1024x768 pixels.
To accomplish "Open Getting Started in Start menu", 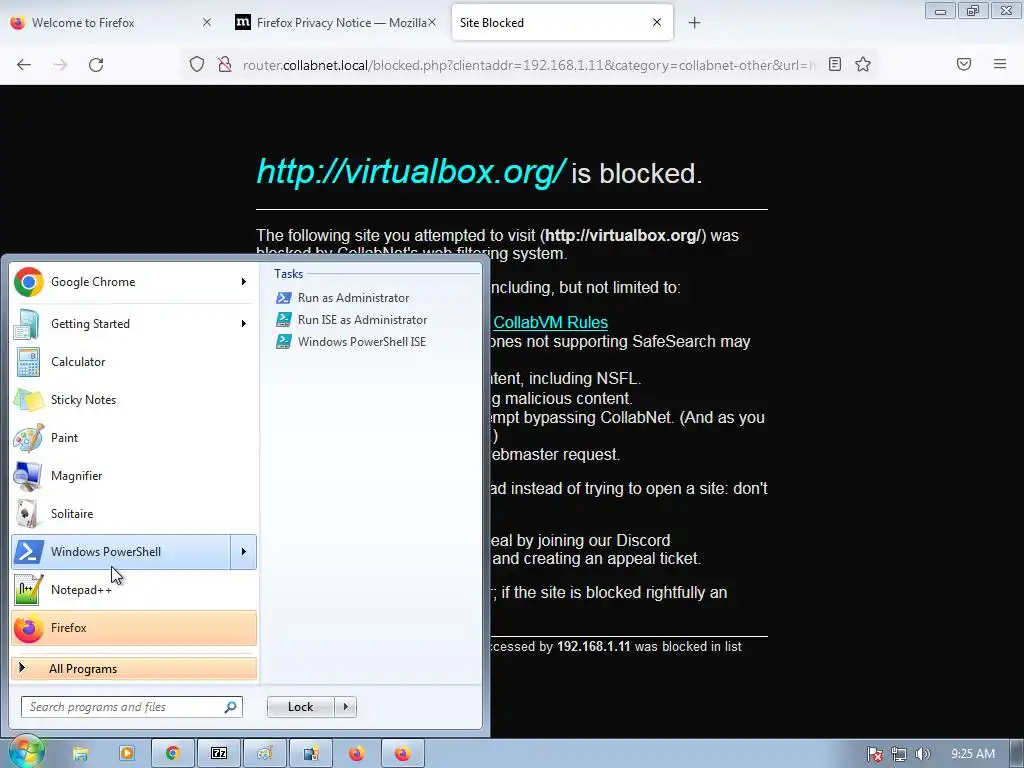I will click(x=121, y=324).
